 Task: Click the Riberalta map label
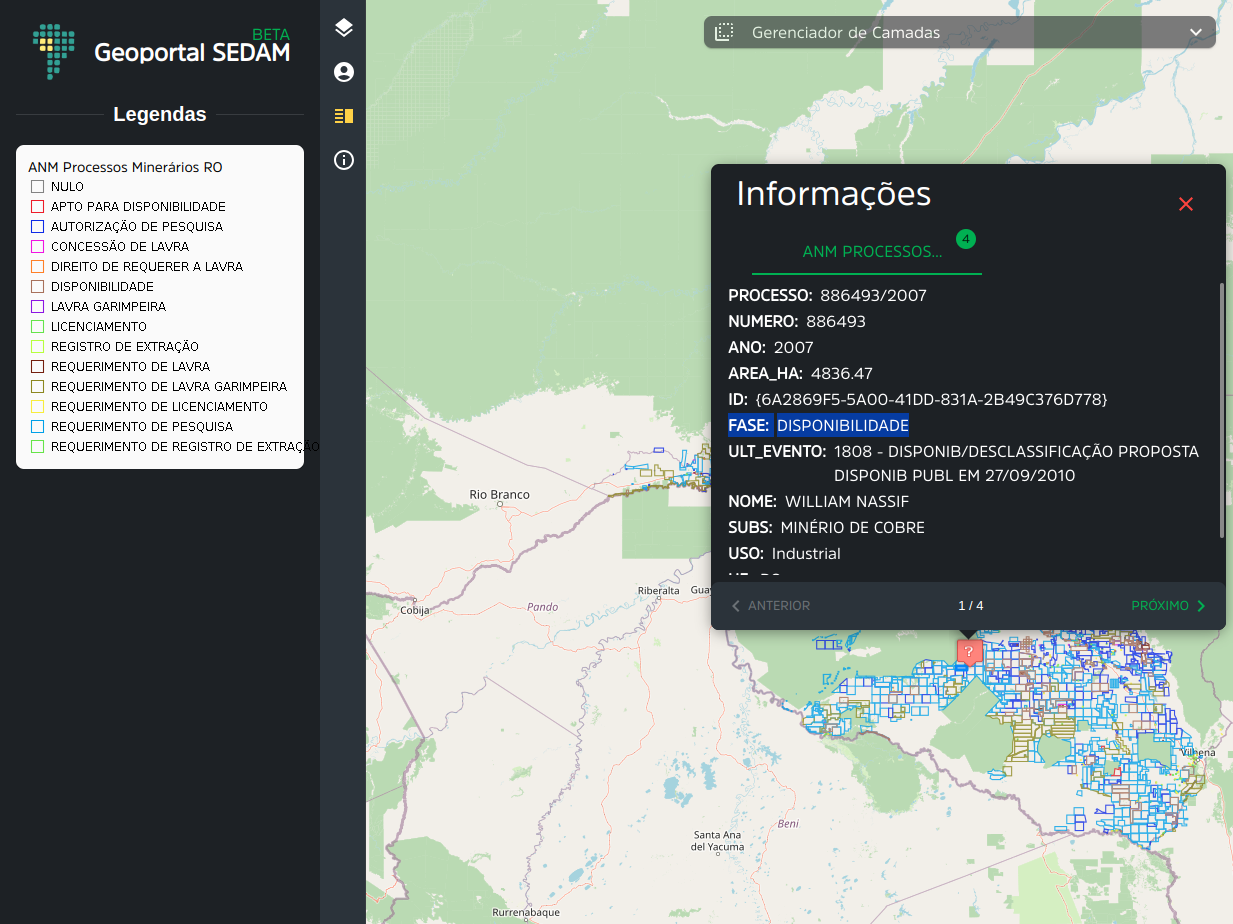tap(659, 591)
